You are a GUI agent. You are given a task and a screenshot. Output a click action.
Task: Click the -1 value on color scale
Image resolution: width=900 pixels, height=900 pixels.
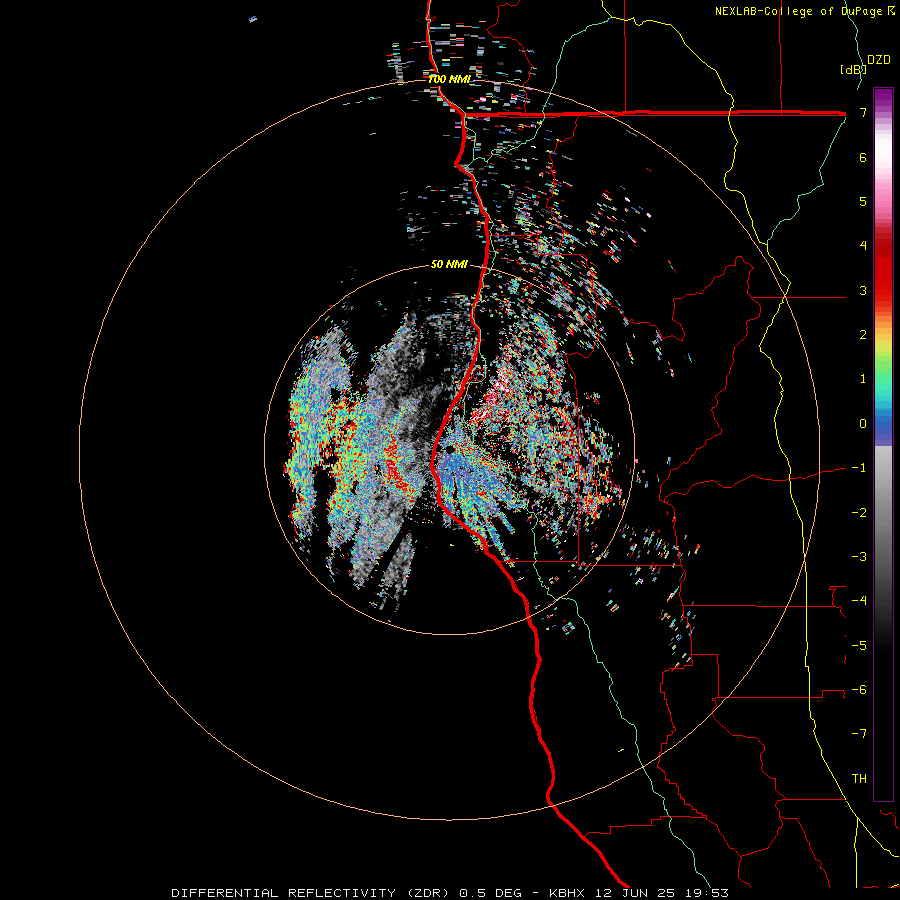click(x=859, y=468)
